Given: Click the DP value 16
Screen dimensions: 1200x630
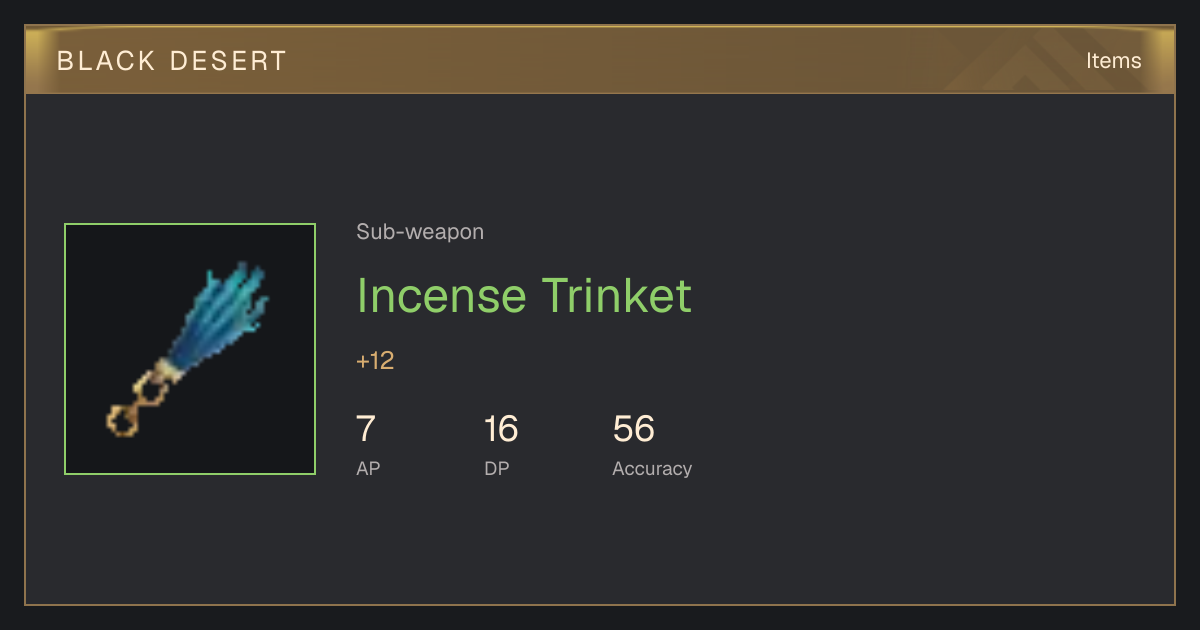Looking at the screenshot, I should click(x=501, y=429).
